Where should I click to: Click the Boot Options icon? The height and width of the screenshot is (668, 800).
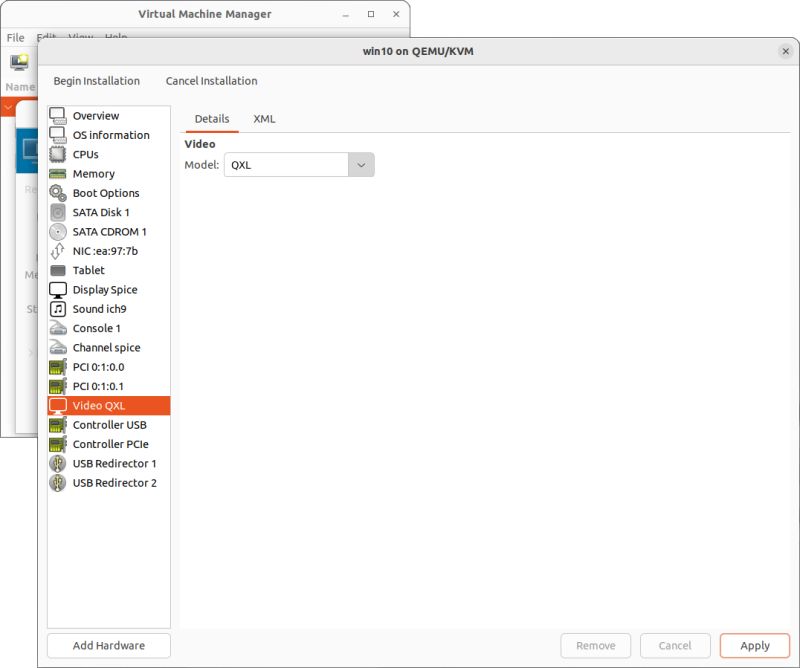[x=59, y=193]
